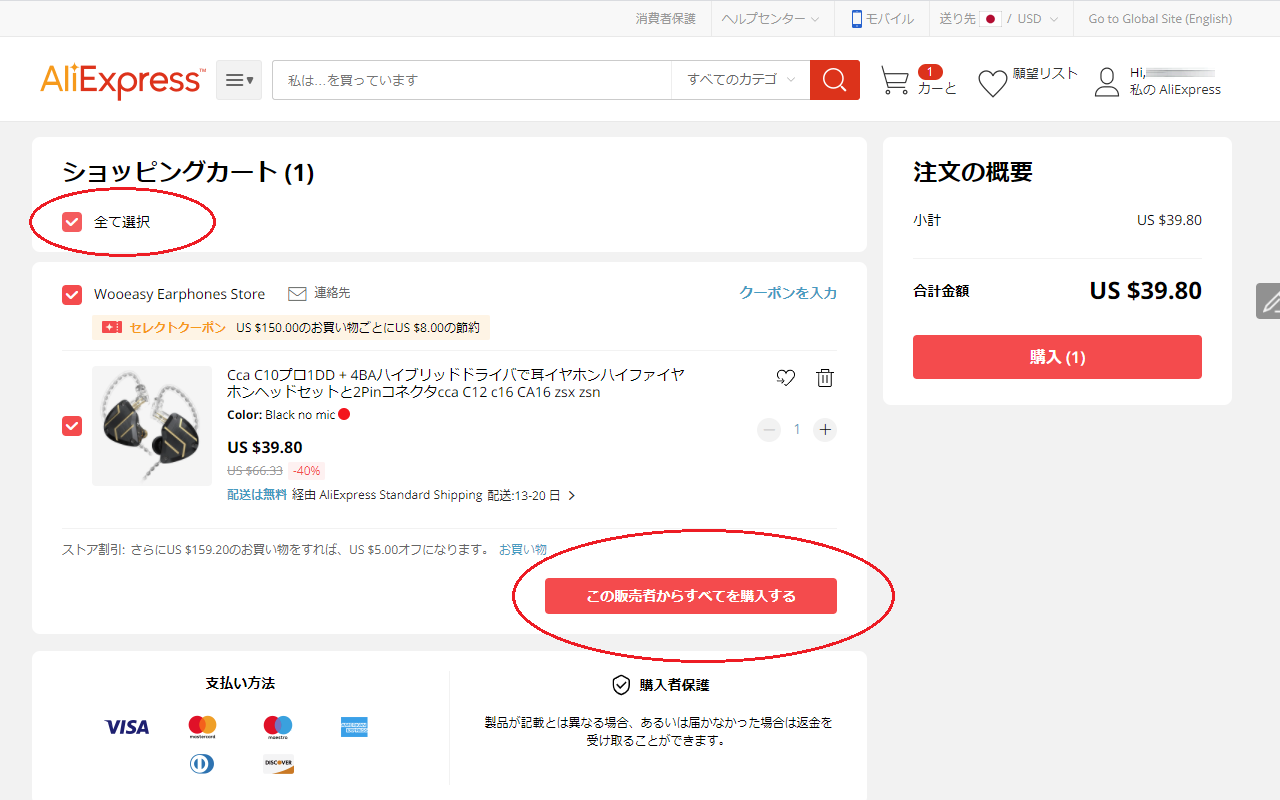Image resolution: width=1280 pixels, height=800 pixels.
Task: Click the search magnifier button
Action: tap(835, 80)
